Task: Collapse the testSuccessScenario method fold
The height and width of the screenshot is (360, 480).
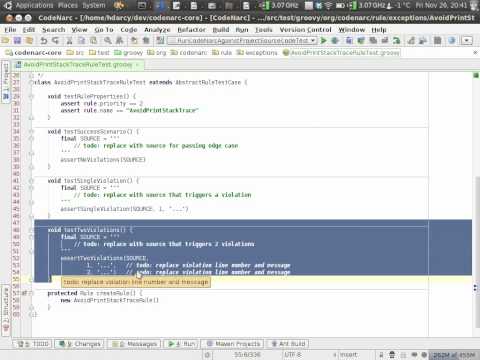Action: (x=31, y=132)
